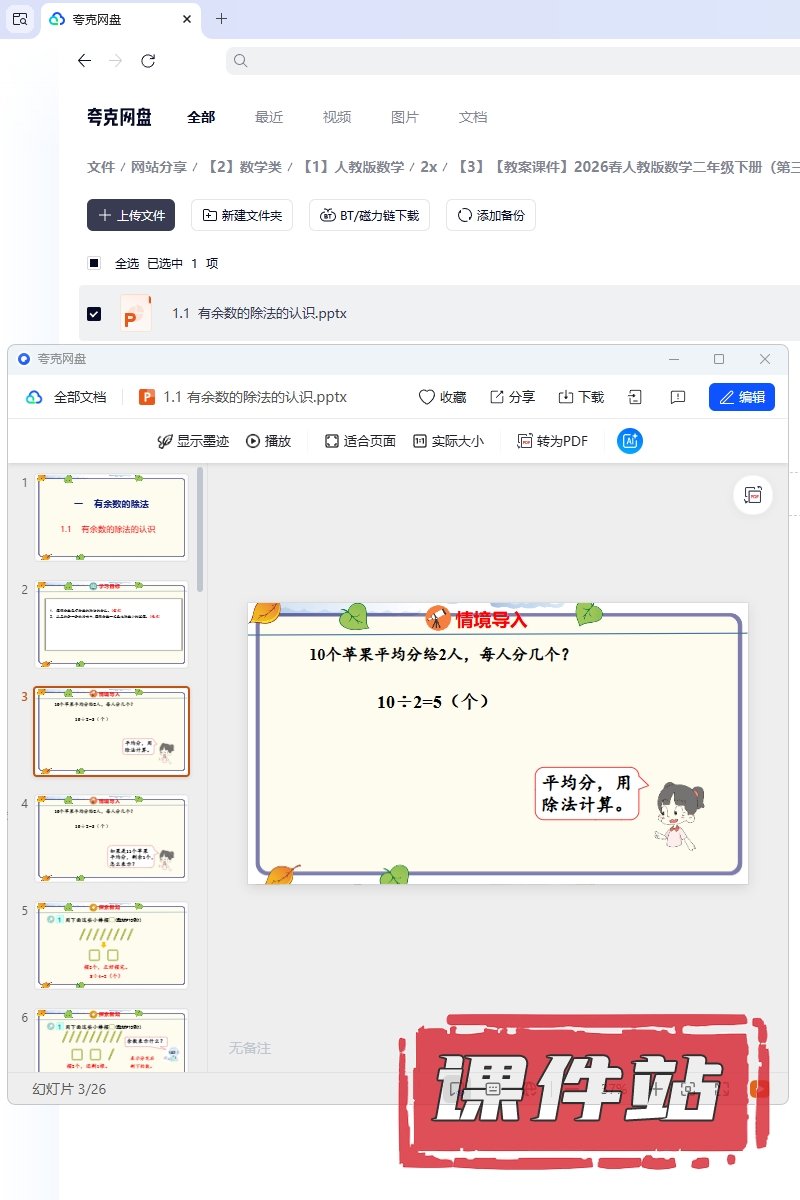Click the 分享 share icon
Viewport: 800px width, 1200px height.
[x=497, y=397]
